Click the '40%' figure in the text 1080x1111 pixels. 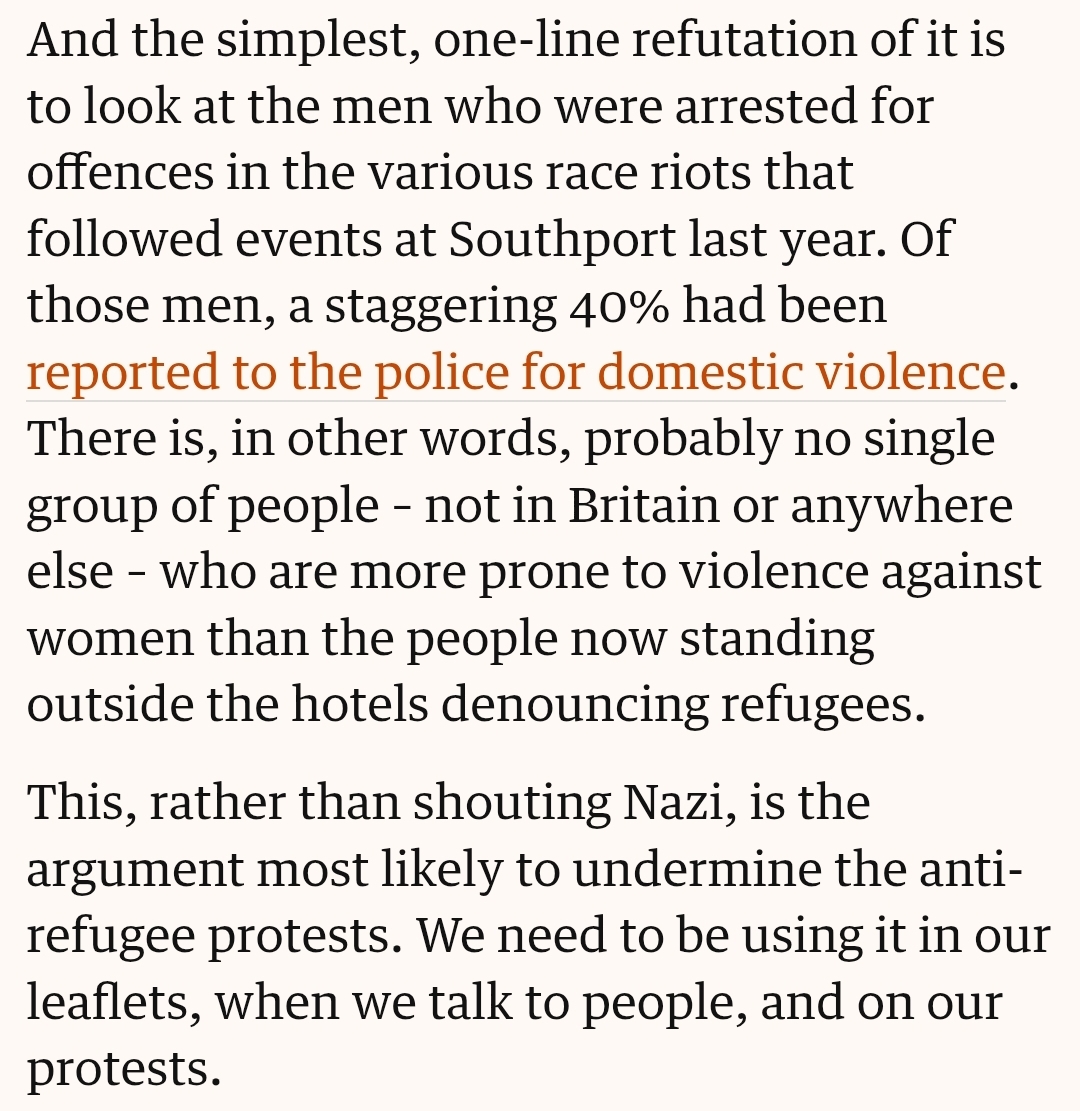click(619, 306)
